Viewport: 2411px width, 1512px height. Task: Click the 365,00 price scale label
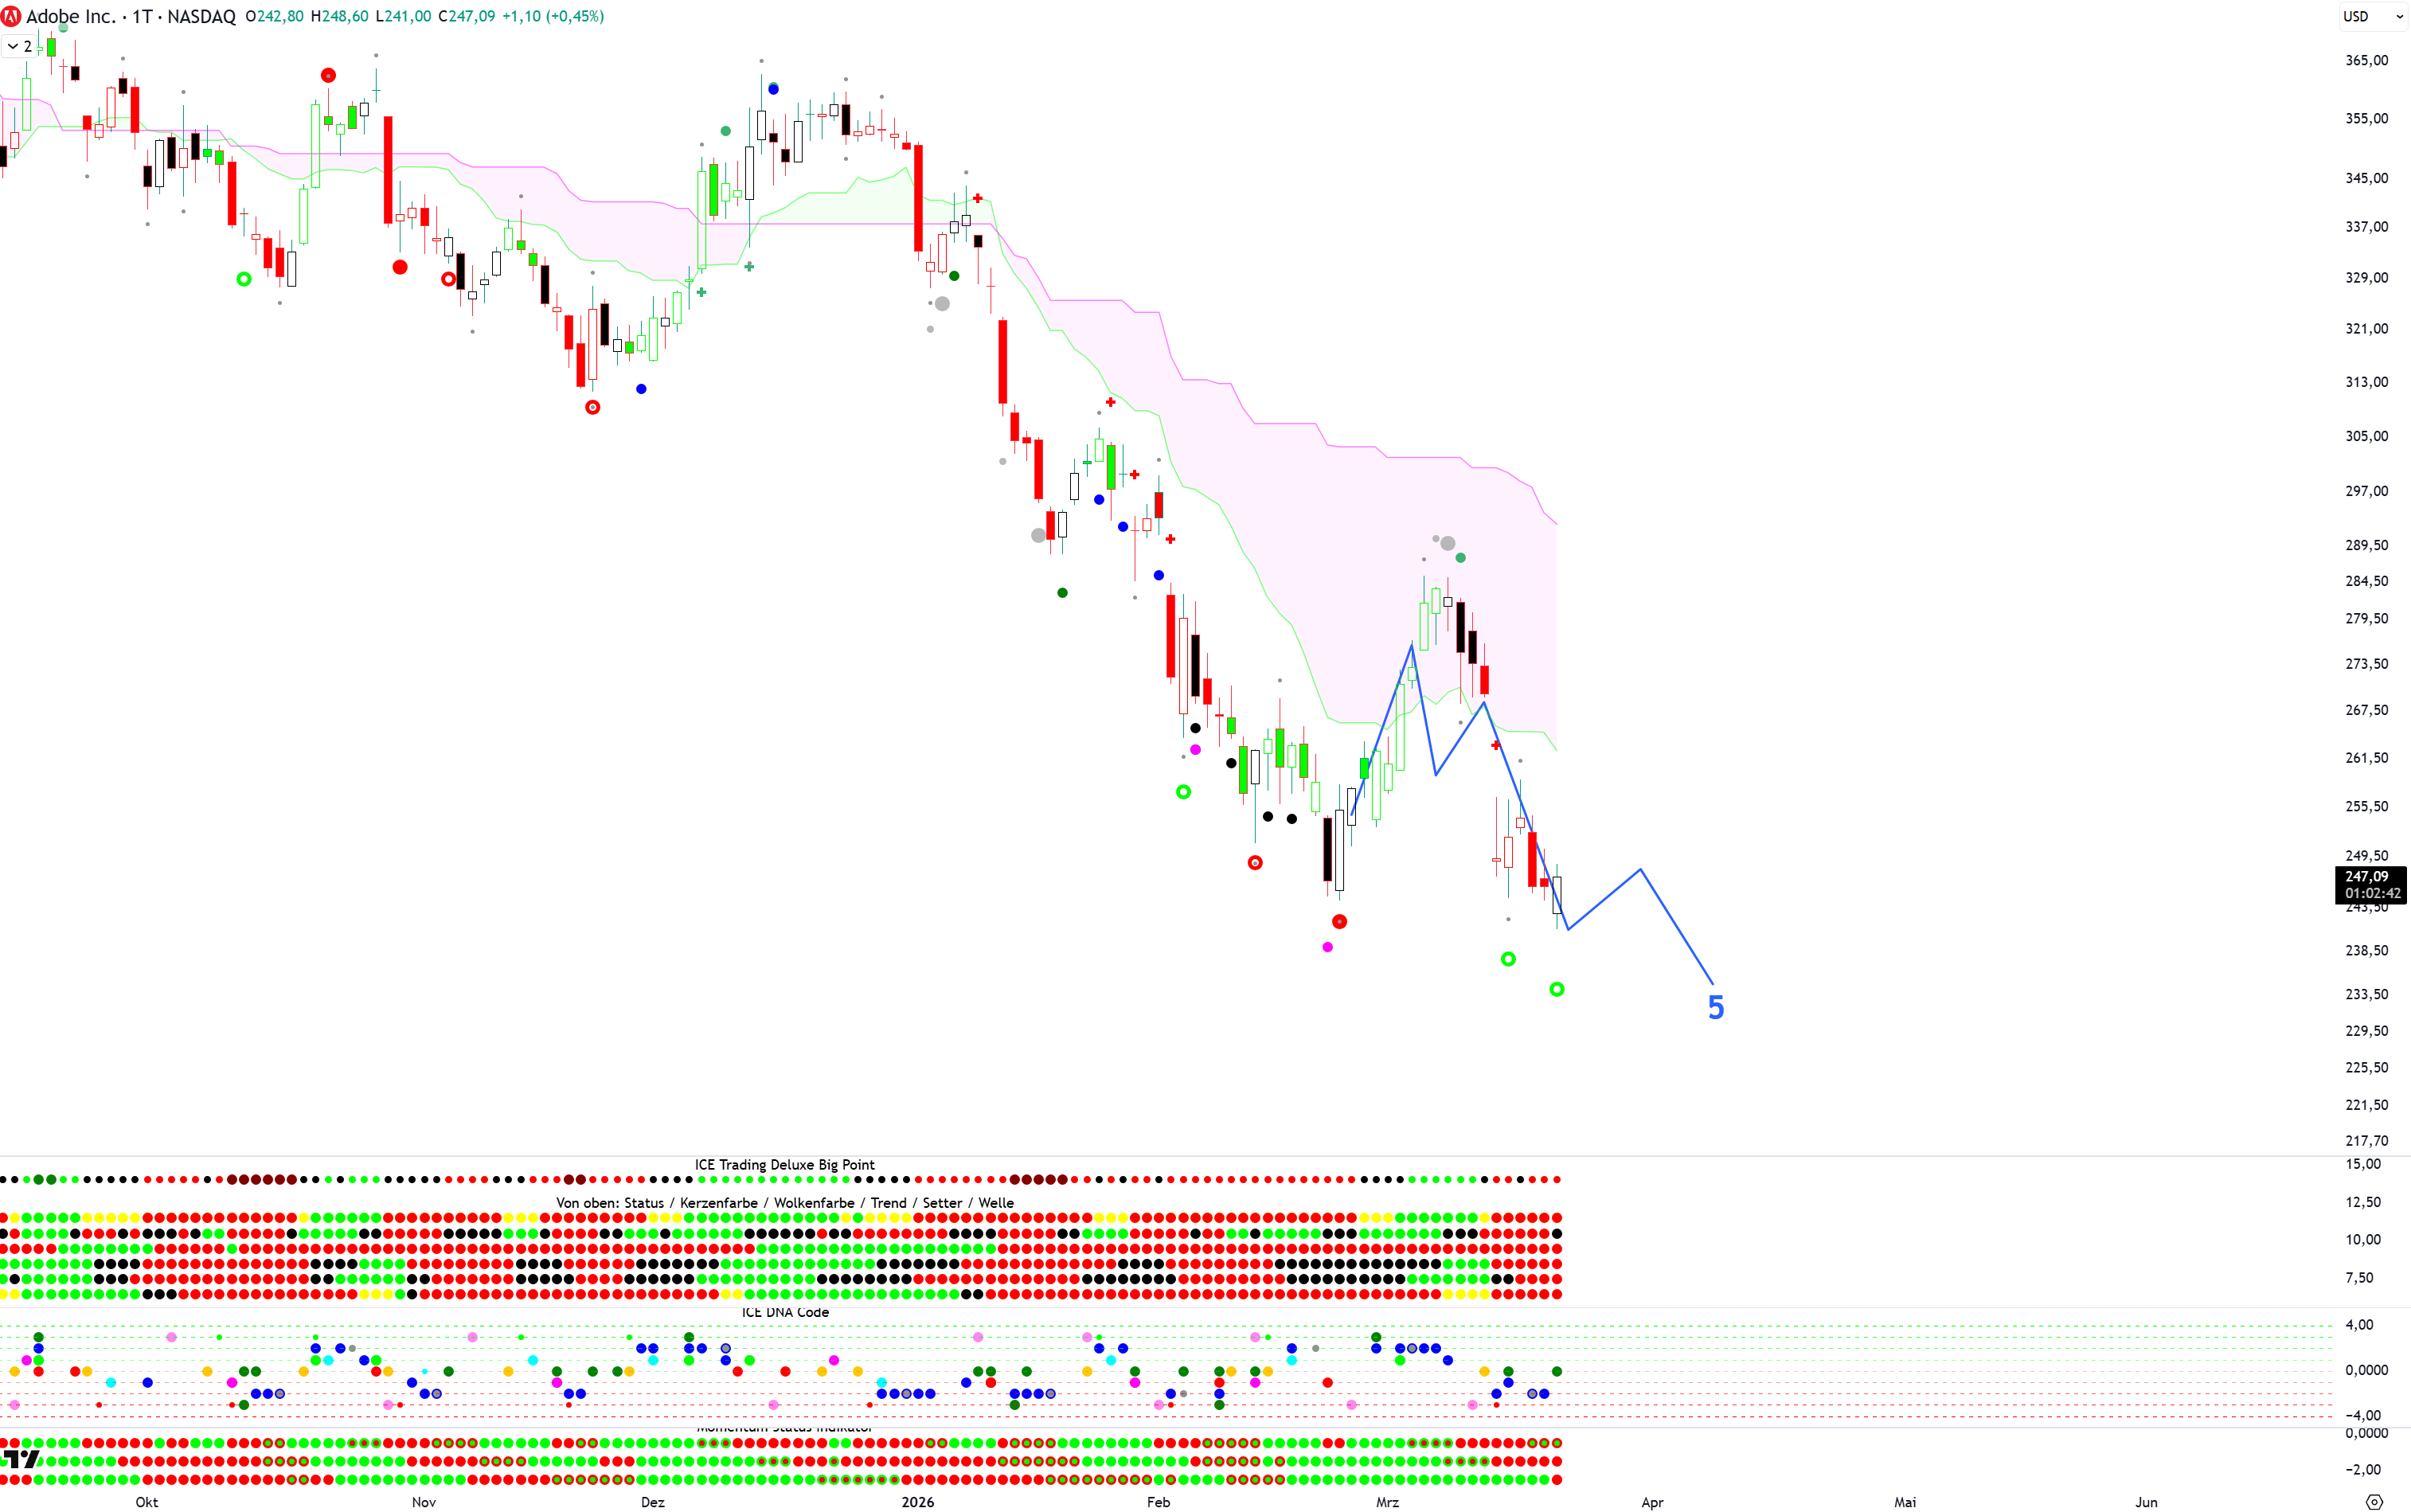click(2366, 60)
